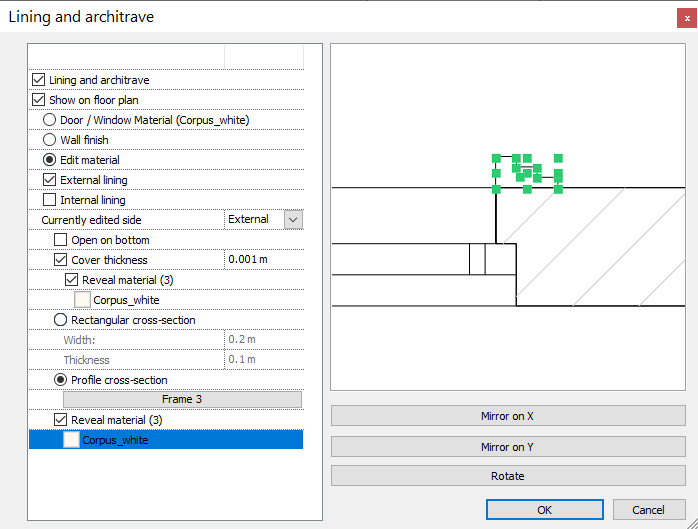Uncheck Show on floor plan
This screenshot has height=529, width=698.
pos(39,100)
